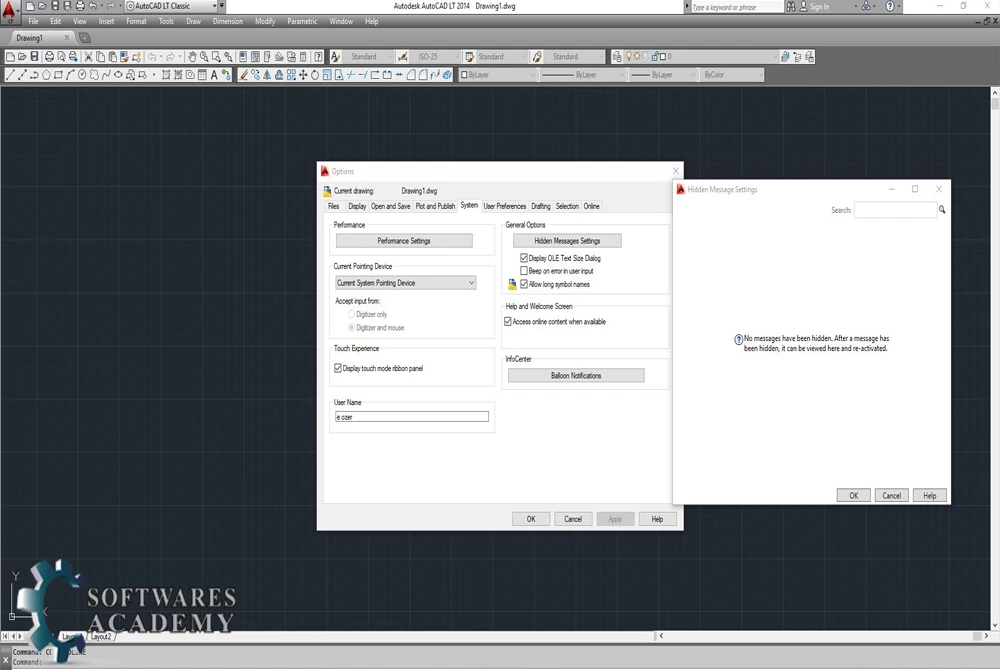Toggle Display touch mode ribbon panel
Viewport: 1000px width, 670px height.
pos(338,368)
